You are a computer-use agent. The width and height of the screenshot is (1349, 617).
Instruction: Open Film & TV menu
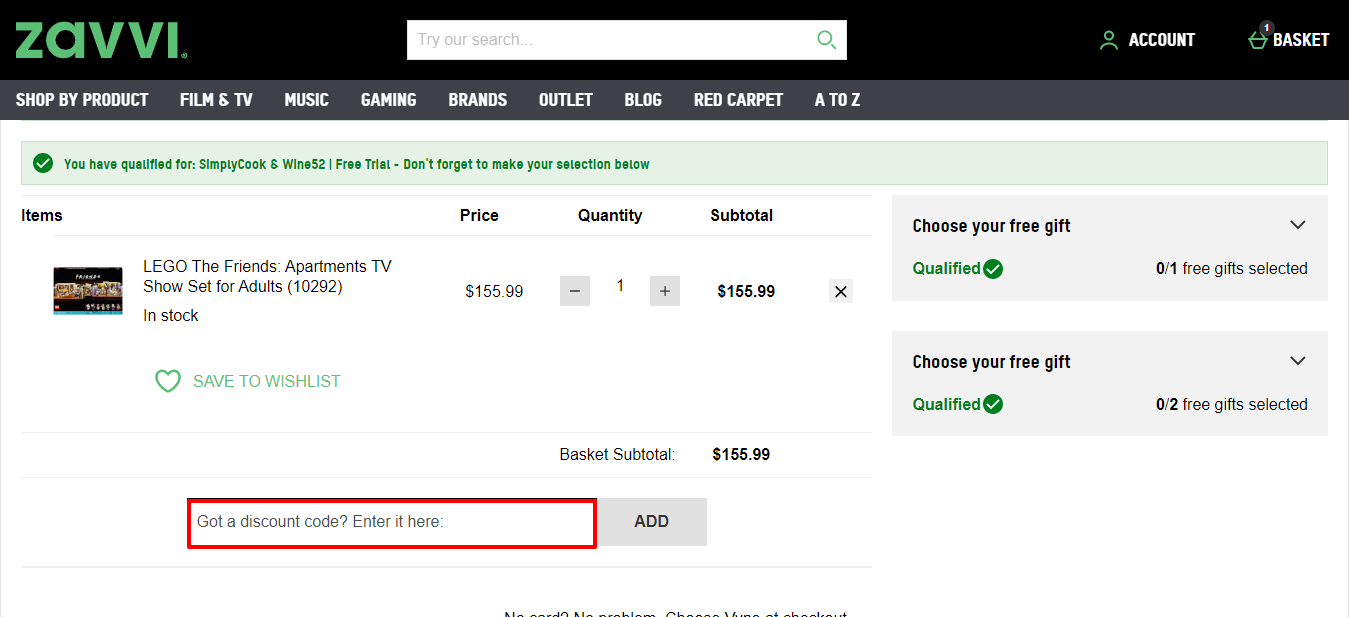coord(216,100)
